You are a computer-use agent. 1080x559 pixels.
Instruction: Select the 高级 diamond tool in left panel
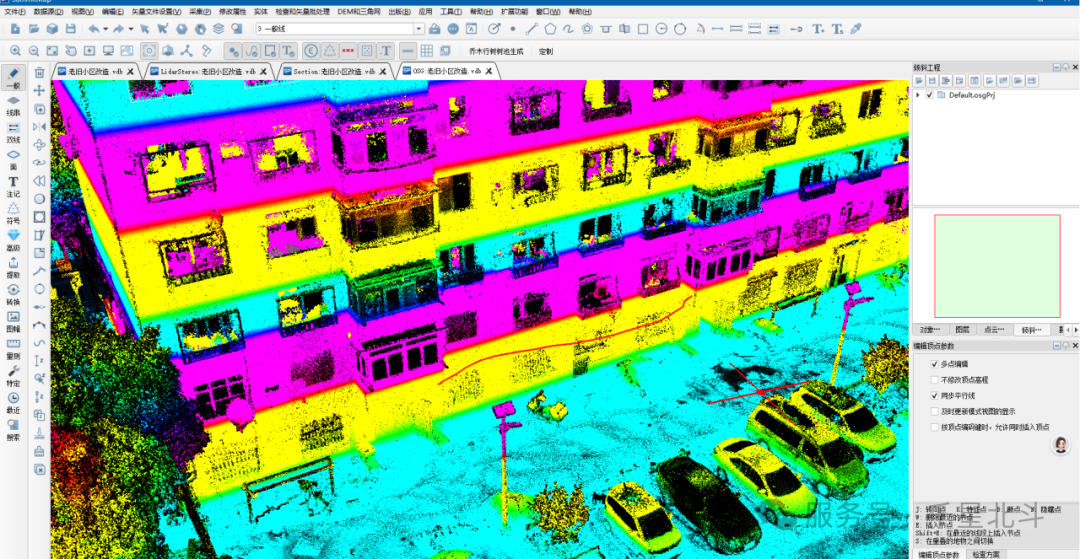(x=13, y=240)
